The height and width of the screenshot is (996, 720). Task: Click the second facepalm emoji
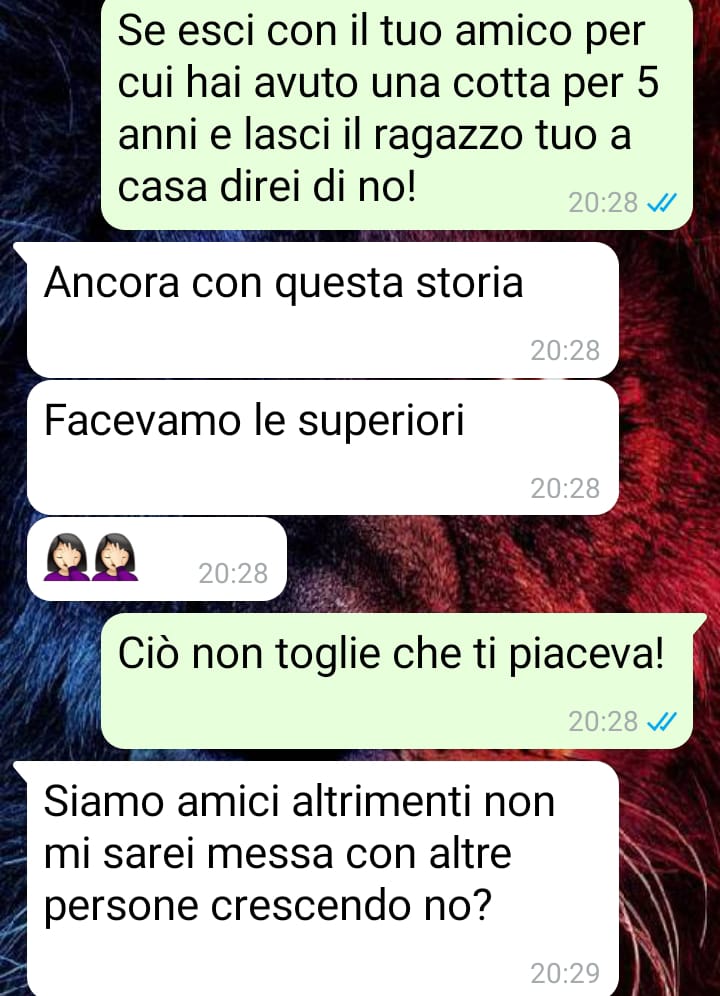[x=115, y=557]
